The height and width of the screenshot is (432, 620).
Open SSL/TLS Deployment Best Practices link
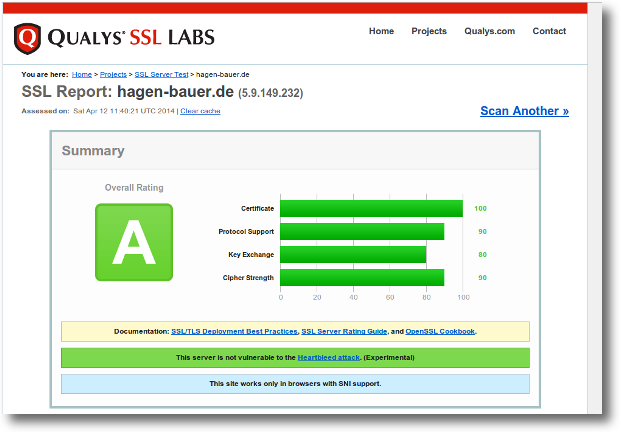click(234, 332)
